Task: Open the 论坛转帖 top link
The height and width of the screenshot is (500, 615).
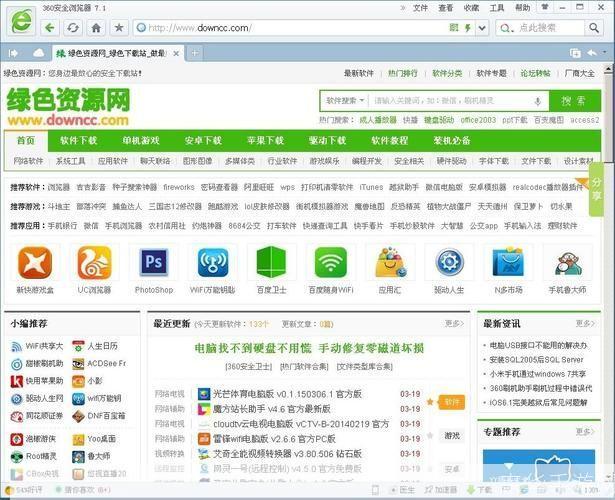Action: [x=535, y=73]
